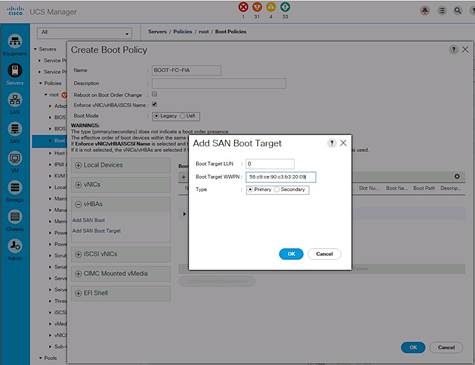
Task: Click the search icon in top bar
Action: click(458, 11)
